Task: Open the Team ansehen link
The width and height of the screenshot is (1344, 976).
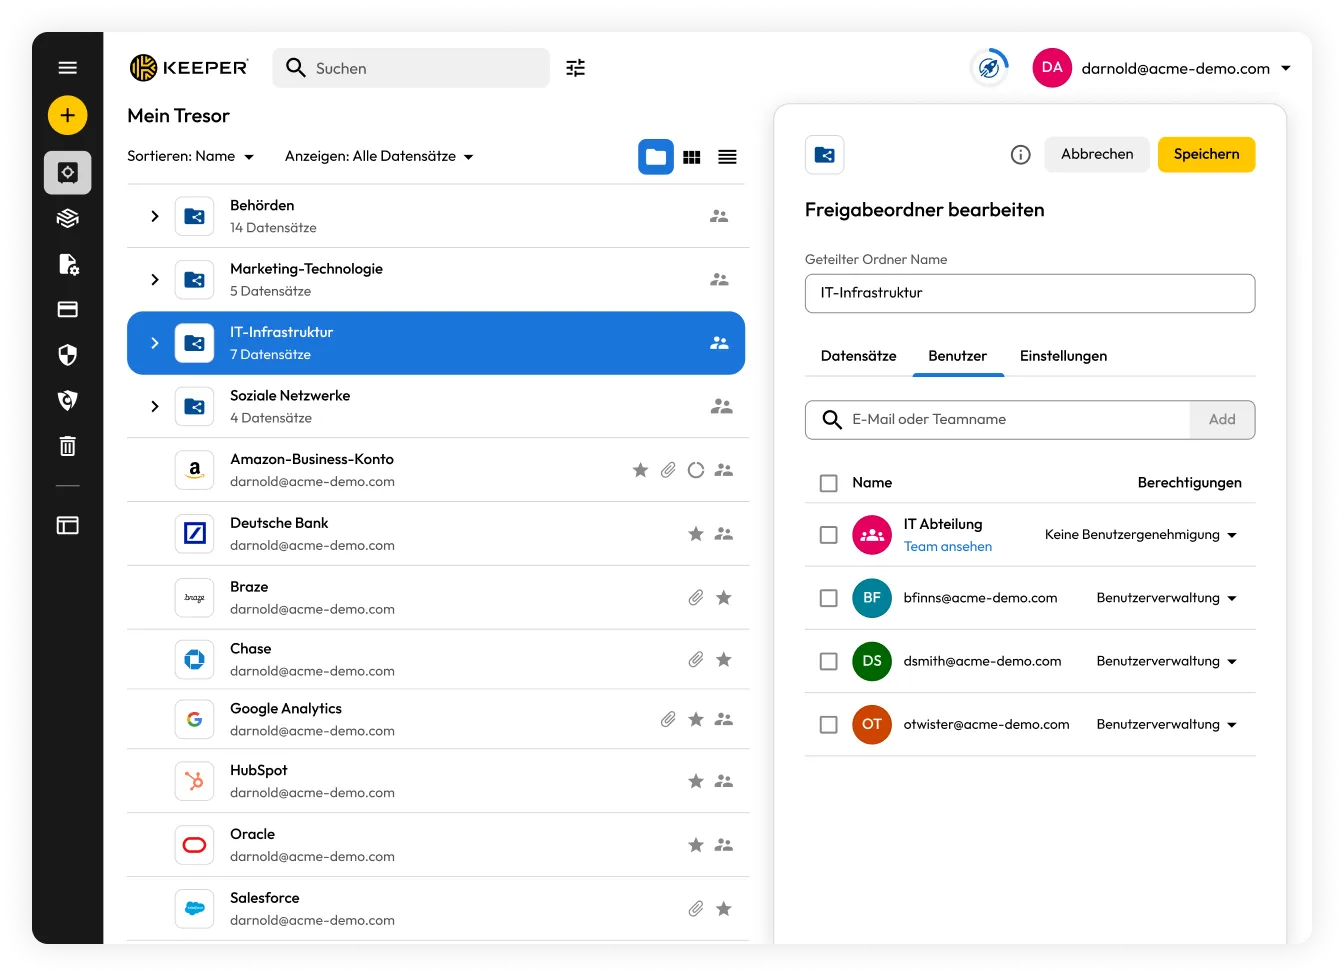Action: 948,547
